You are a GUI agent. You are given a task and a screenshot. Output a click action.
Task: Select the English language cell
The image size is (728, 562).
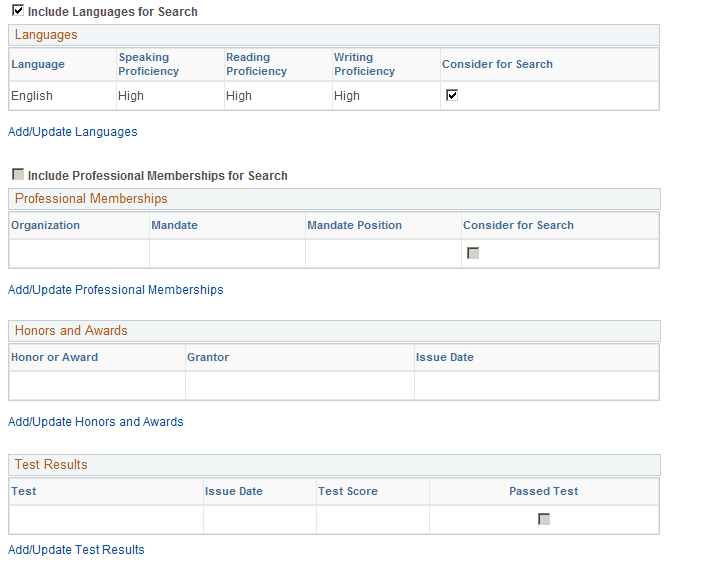(32, 96)
